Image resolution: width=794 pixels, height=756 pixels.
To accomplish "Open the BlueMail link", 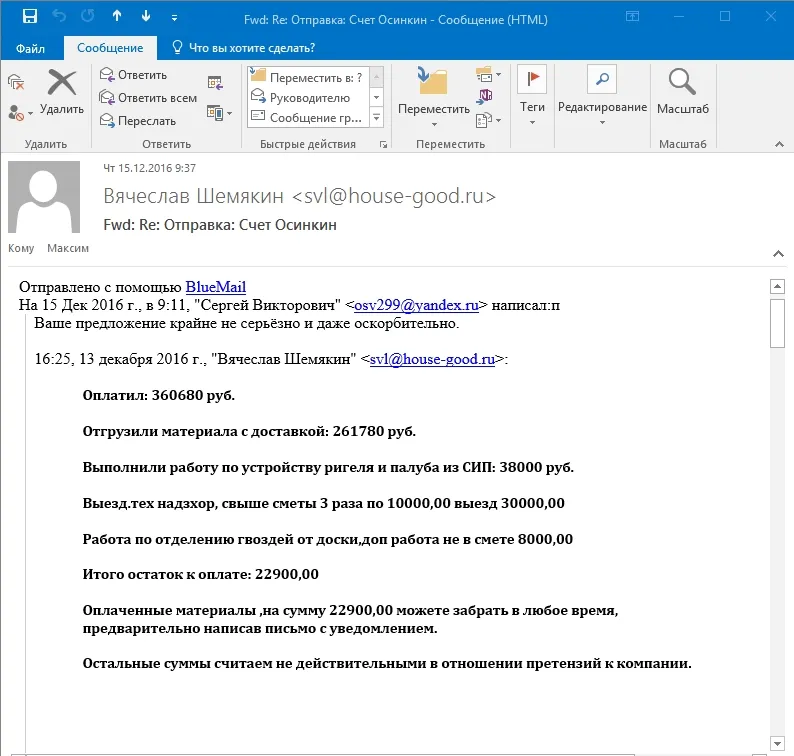I will tap(216, 287).
